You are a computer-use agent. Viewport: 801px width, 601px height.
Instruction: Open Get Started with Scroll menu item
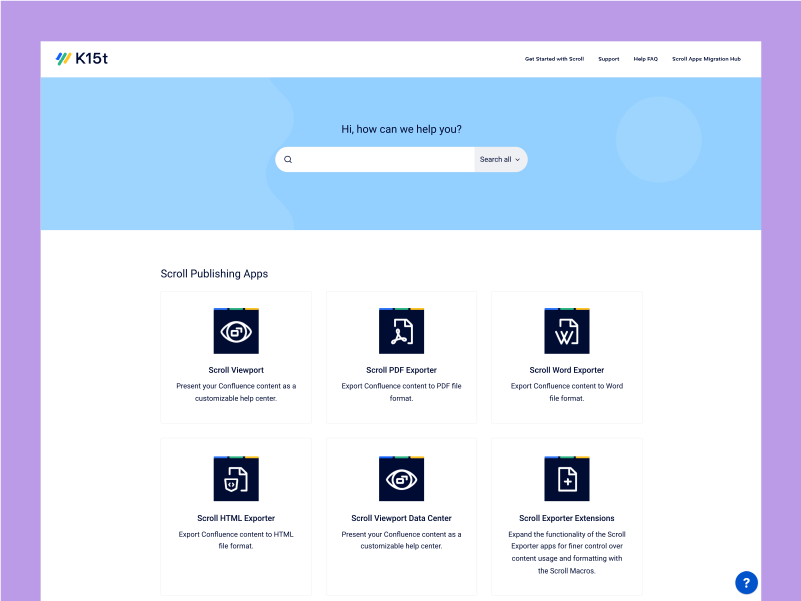tap(554, 59)
